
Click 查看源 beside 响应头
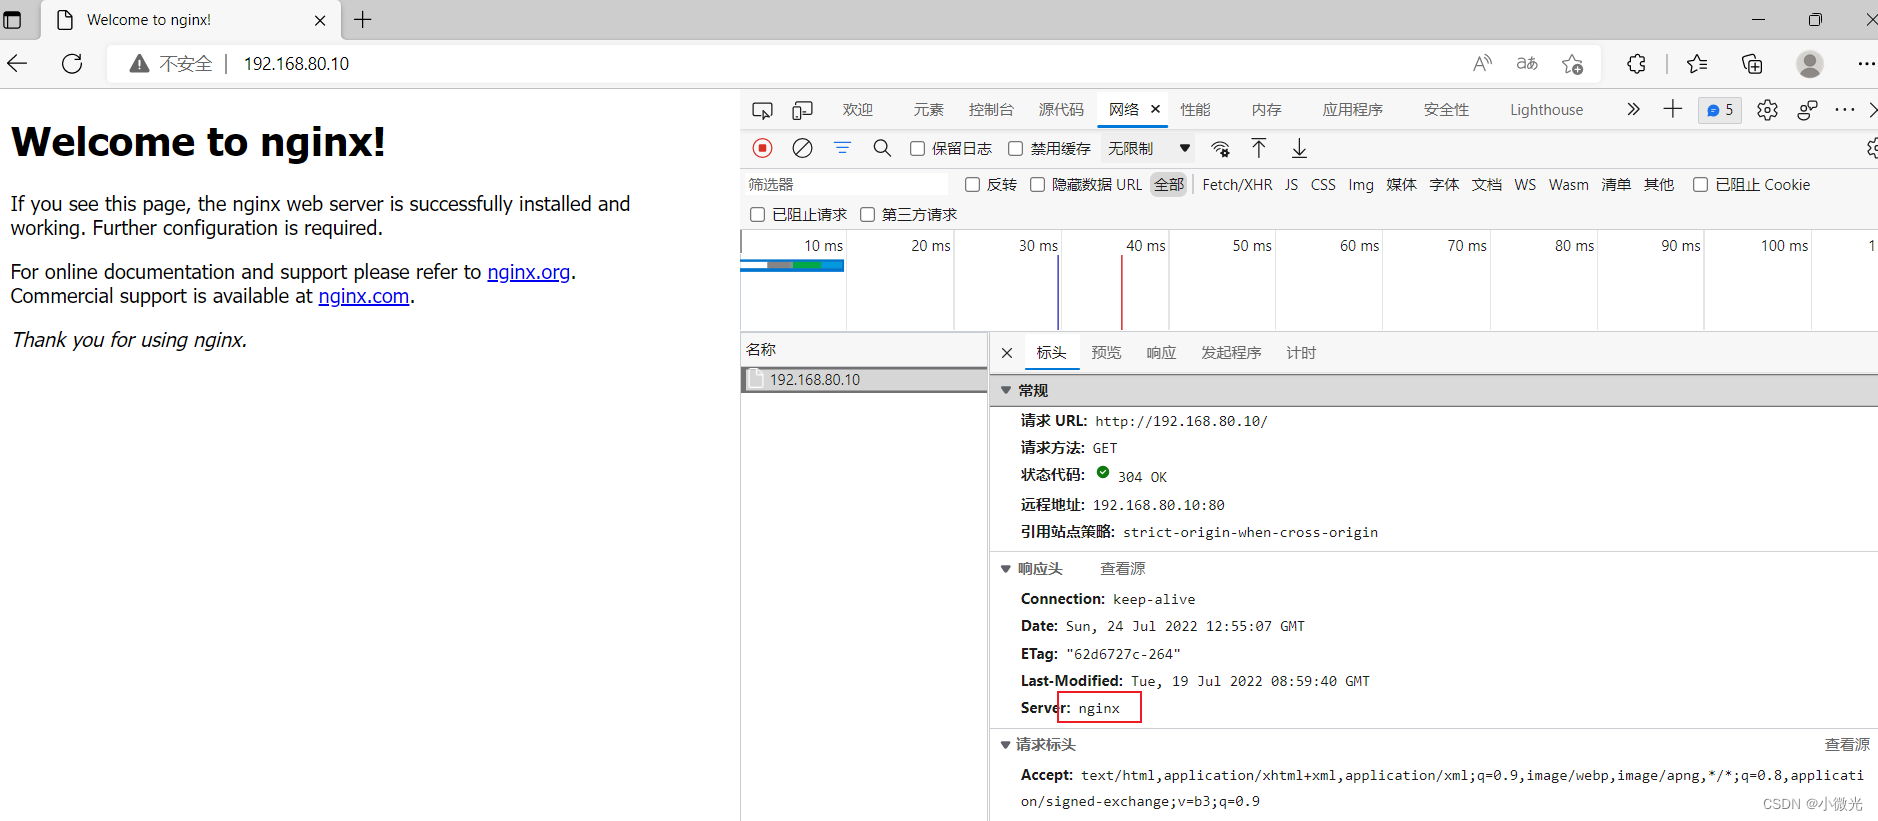[x=1122, y=569]
